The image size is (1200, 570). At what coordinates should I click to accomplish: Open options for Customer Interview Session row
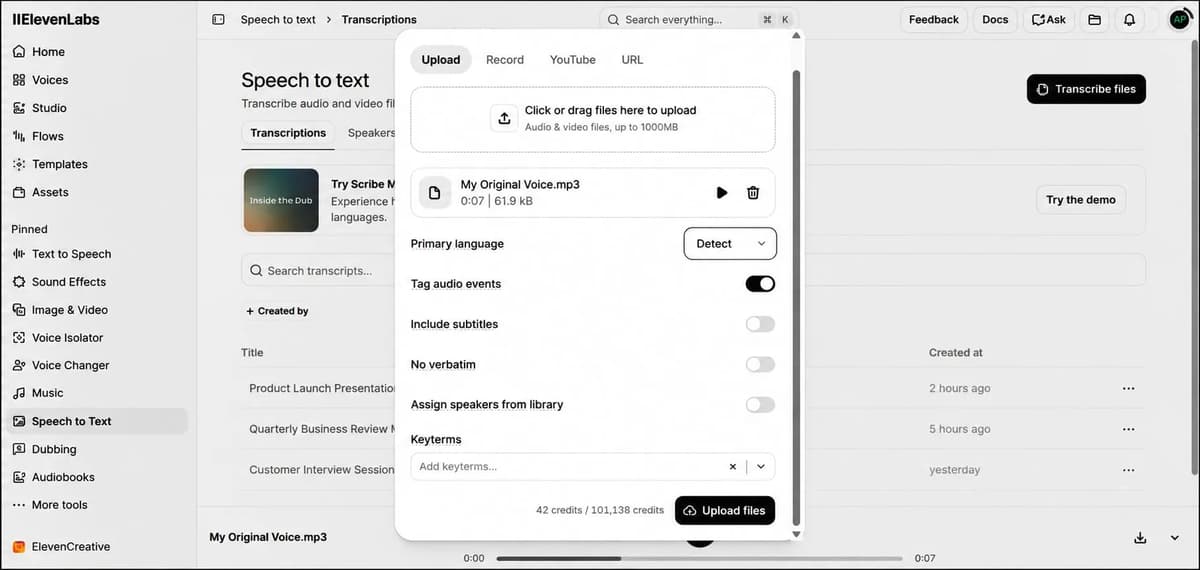(1128, 470)
